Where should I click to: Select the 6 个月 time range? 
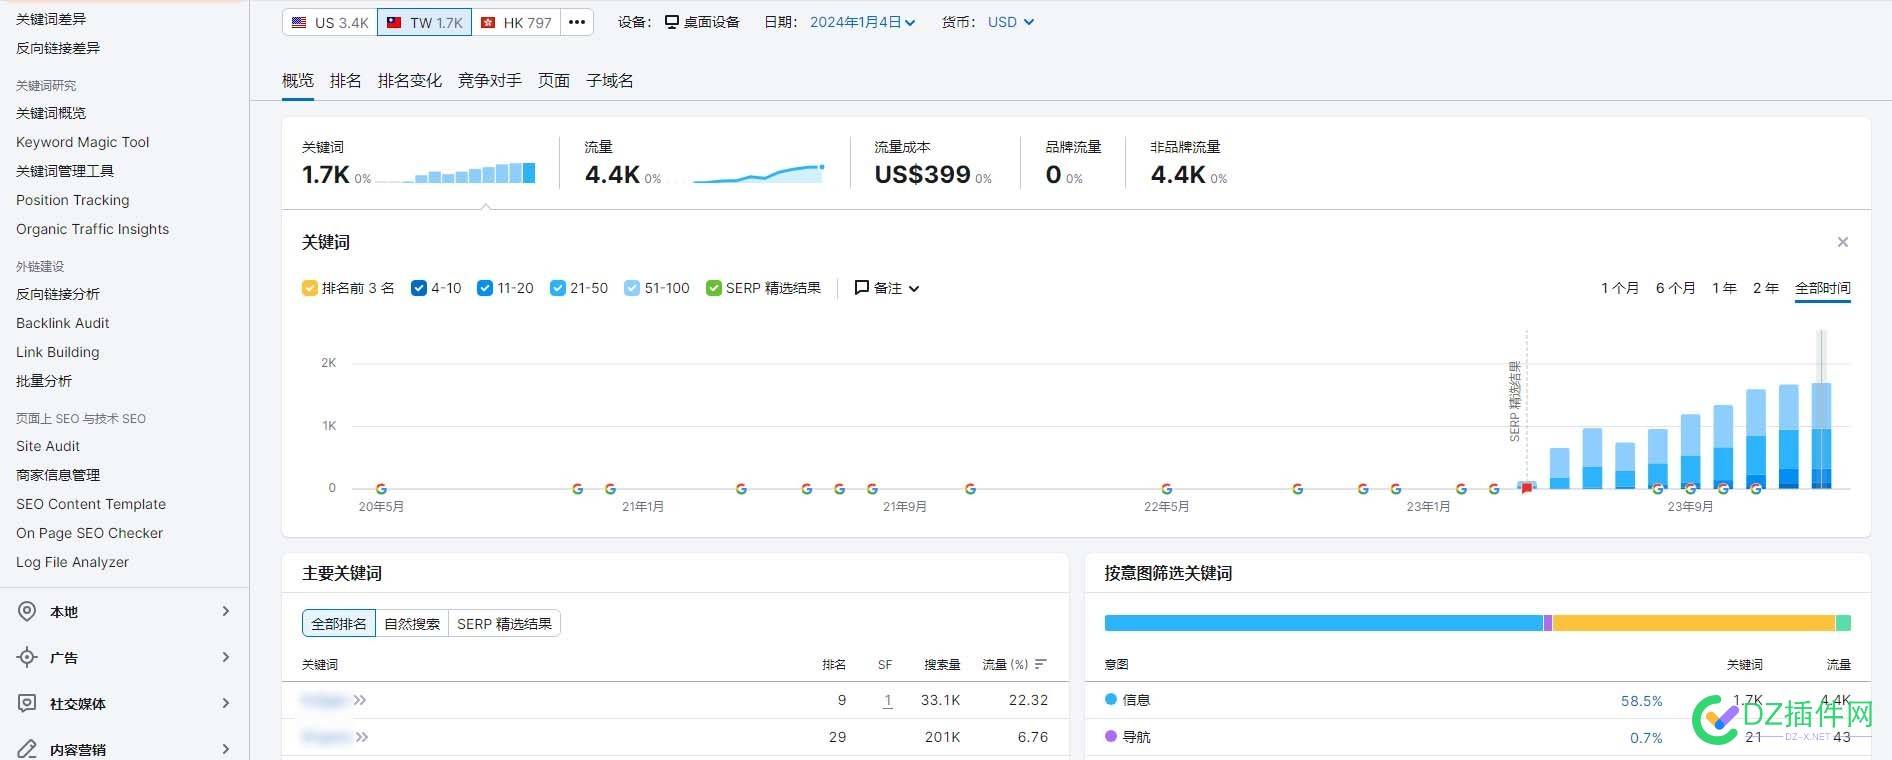coord(1675,288)
